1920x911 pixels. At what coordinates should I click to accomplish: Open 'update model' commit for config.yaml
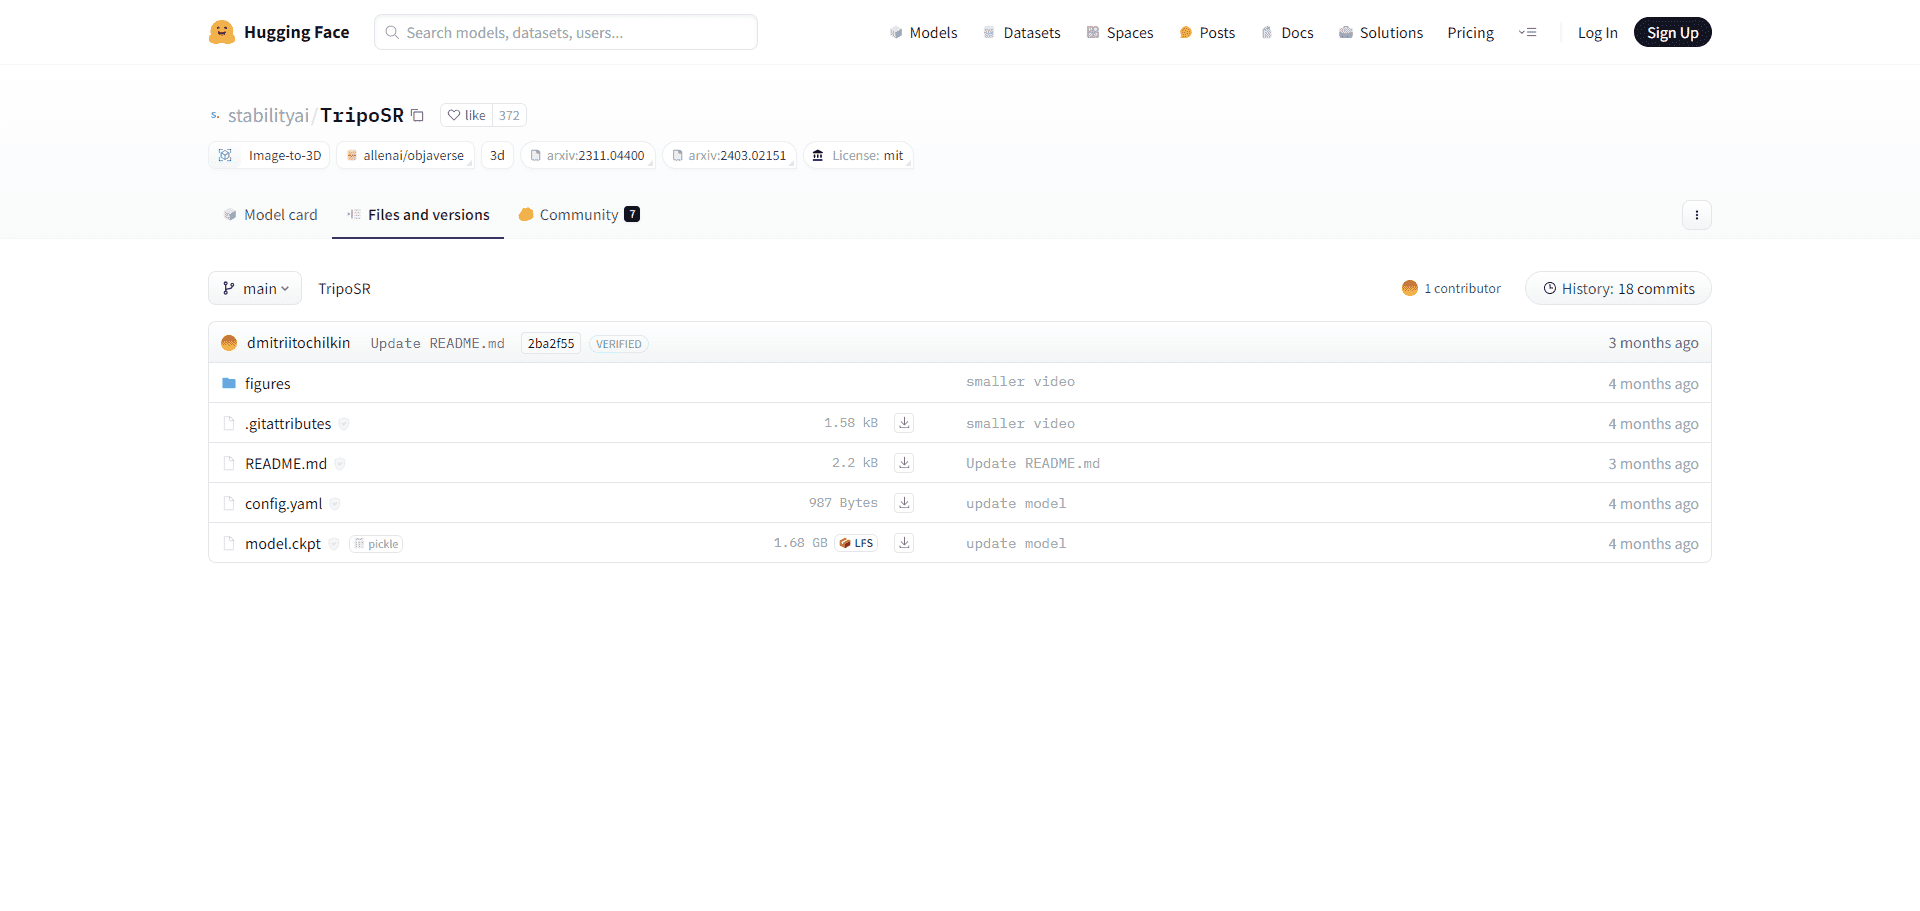pyautogui.click(x=1016, y=503)
